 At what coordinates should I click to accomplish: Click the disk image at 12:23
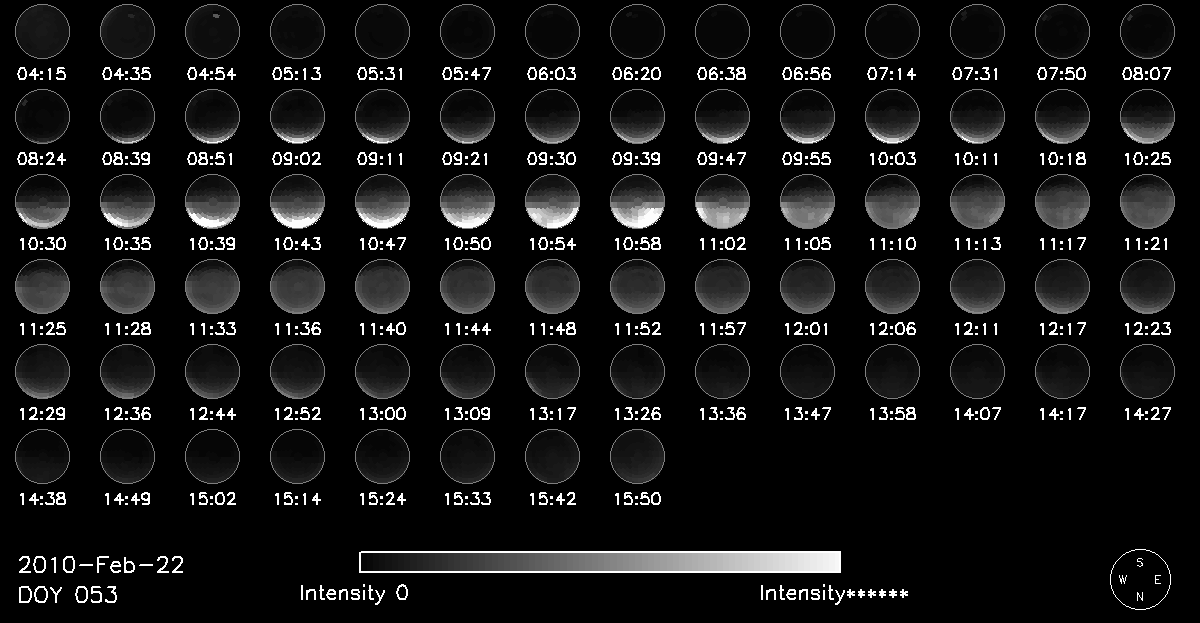1147,287
